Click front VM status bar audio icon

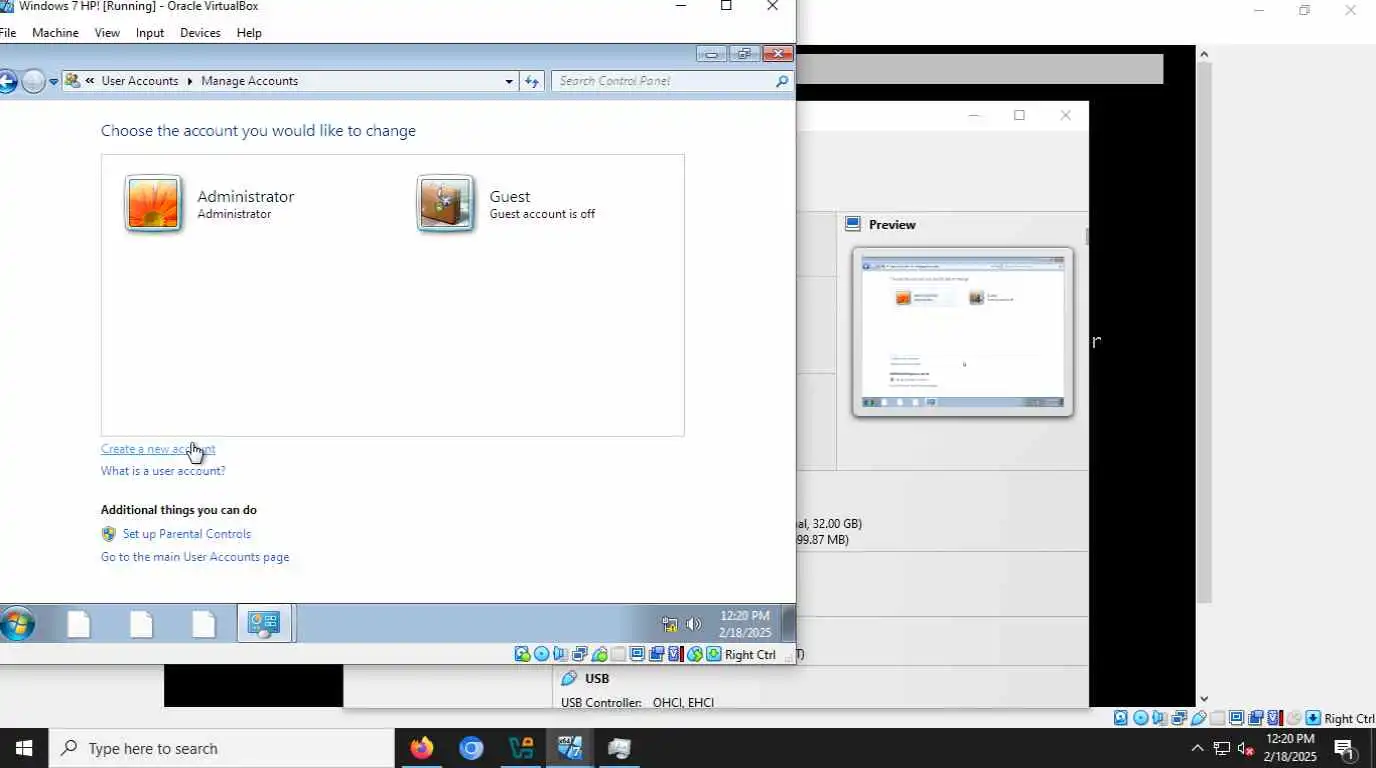[560, 654]
